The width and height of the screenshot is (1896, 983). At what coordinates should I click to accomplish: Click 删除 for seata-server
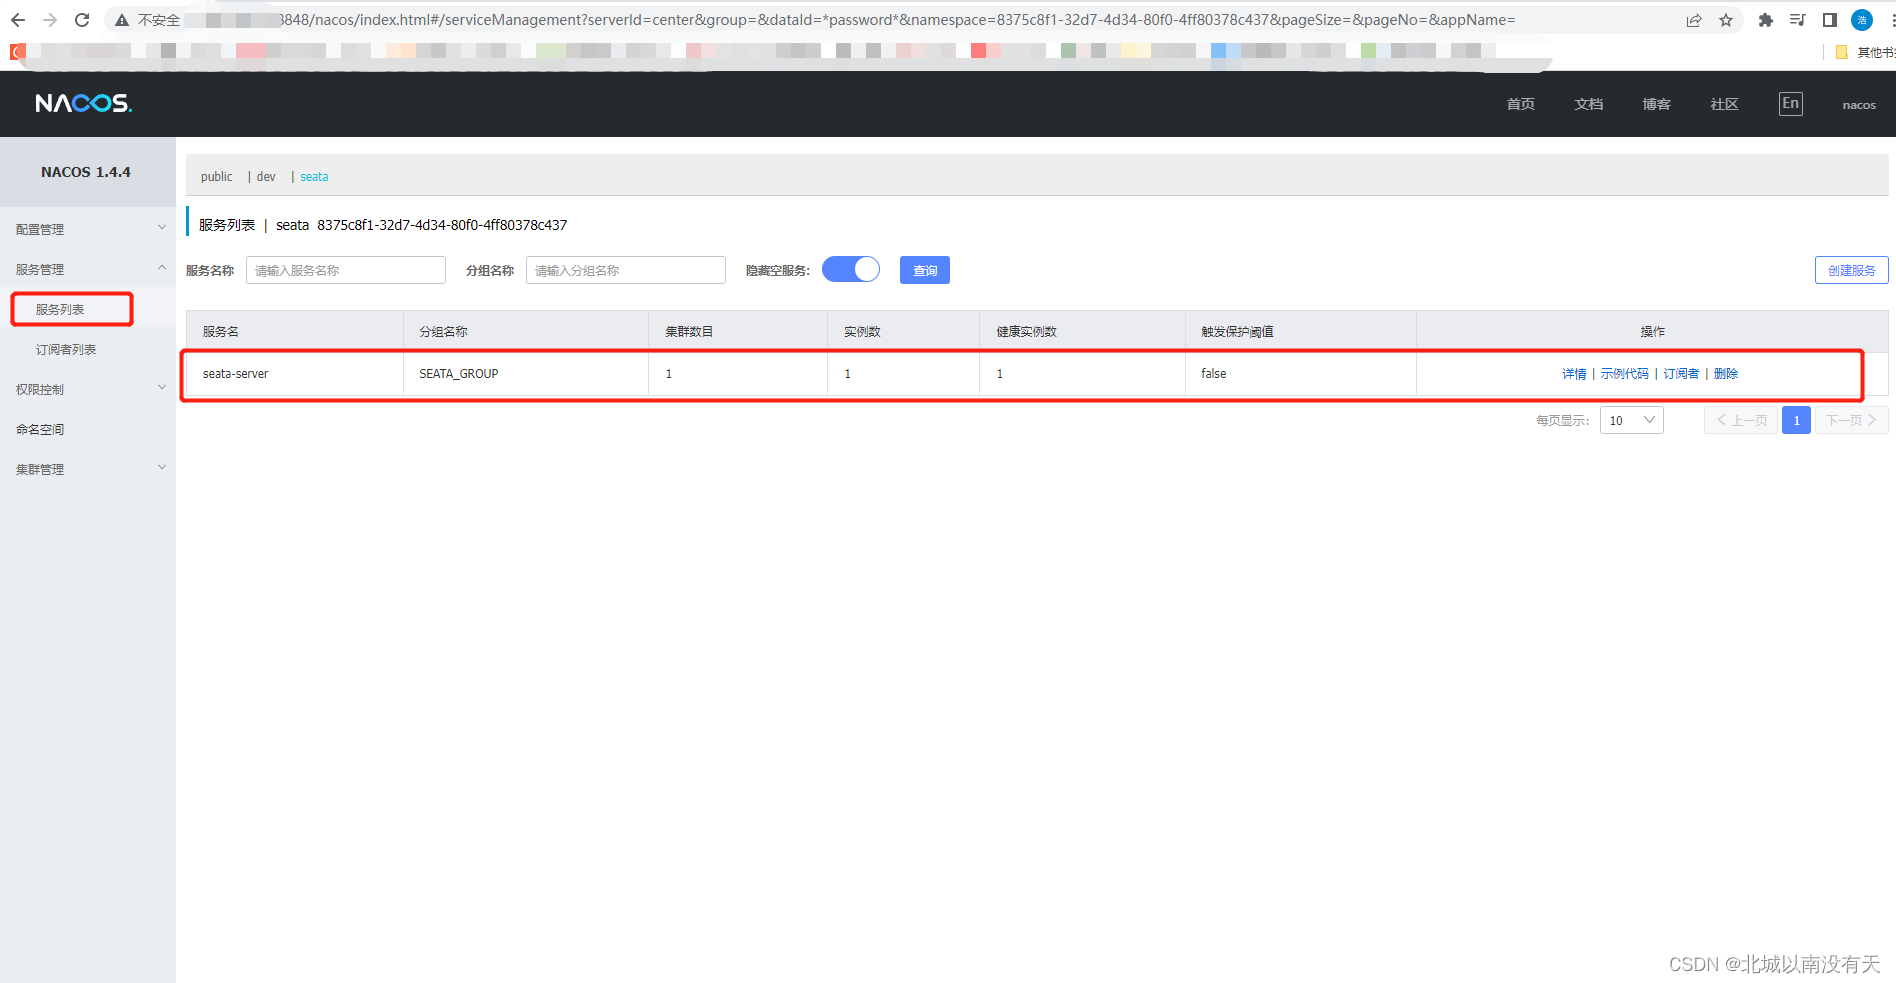[1726, 373]
